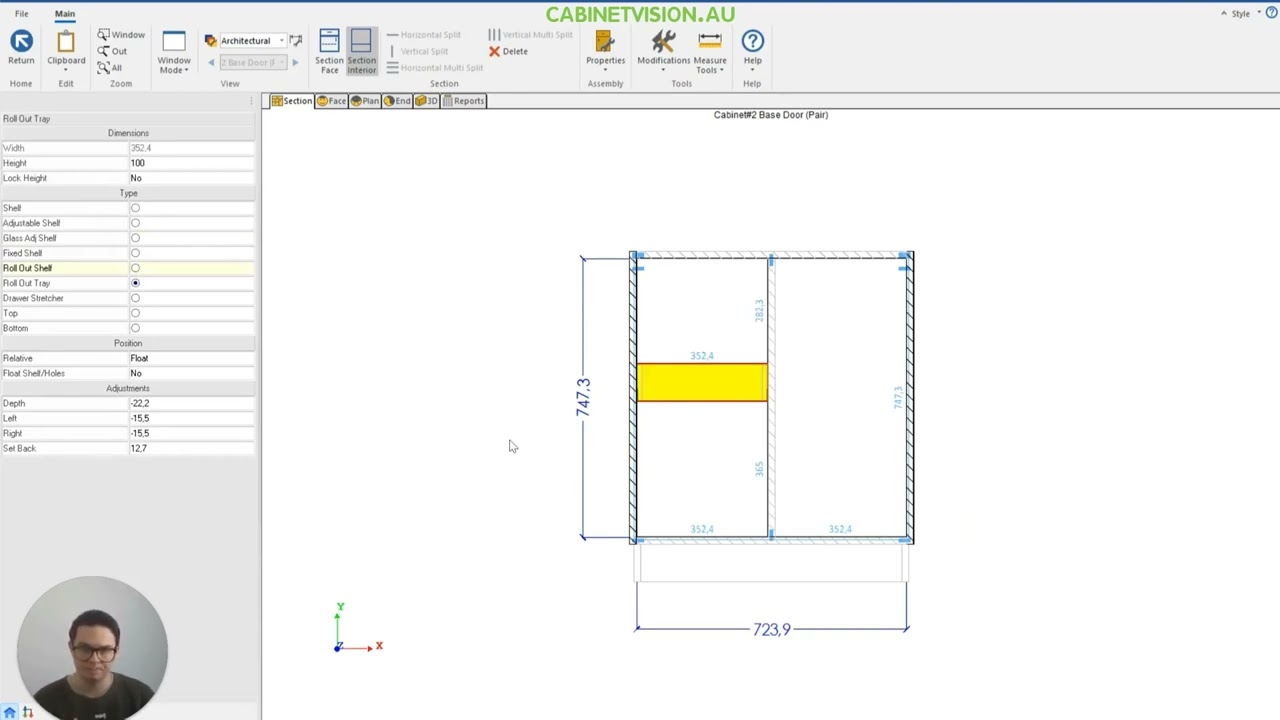Switch to Section Face view
This screenshot has height=720, width=1280.
click(329, 52)
